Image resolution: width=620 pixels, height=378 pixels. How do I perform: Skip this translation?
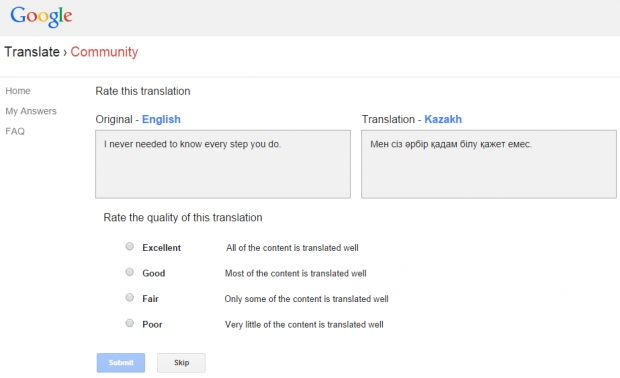coord(181,363)
